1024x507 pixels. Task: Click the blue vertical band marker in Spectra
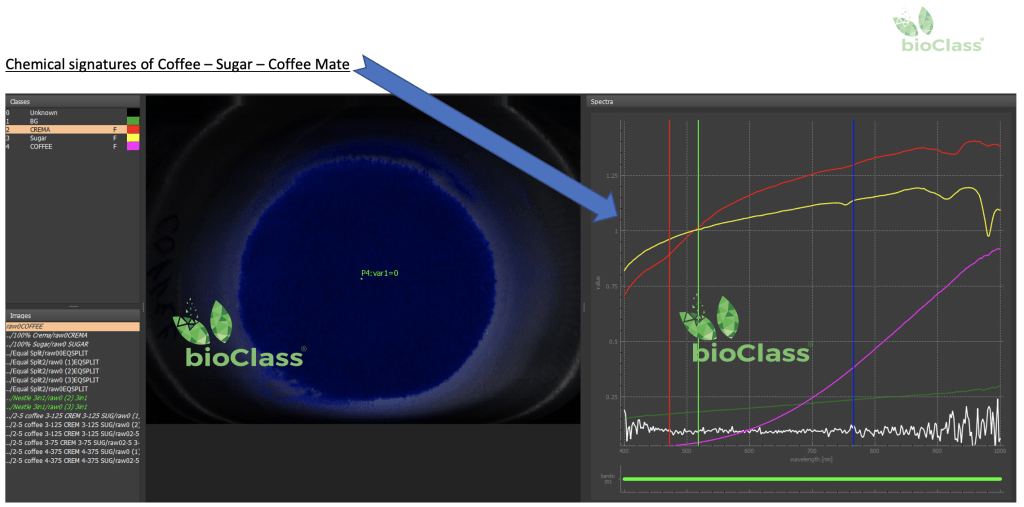point(854,281)
